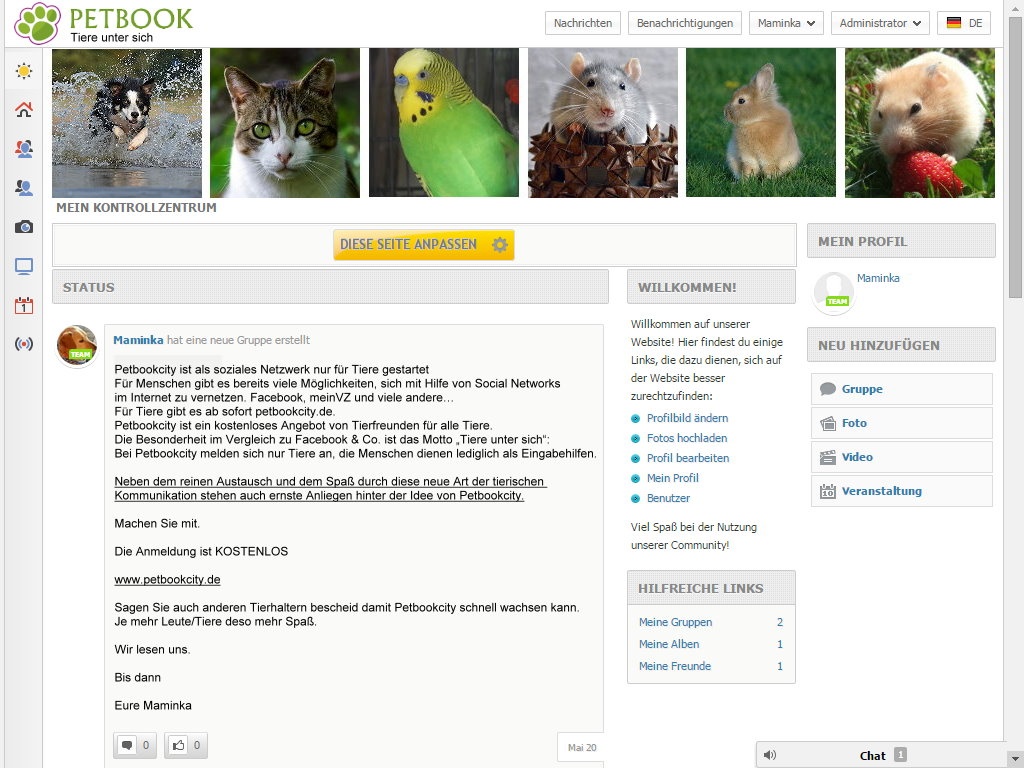This screenshot has width=1024, height=768.
Task: Open comments with speech bubble icon
Action: pyautogui.click(x=135, y=745)
